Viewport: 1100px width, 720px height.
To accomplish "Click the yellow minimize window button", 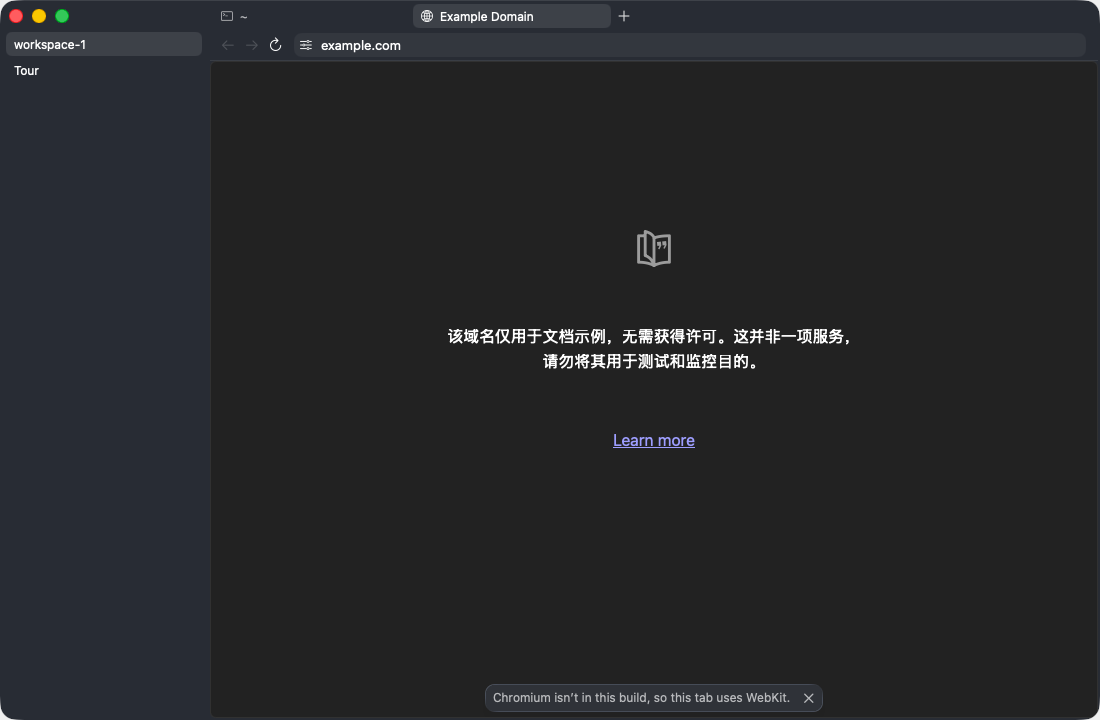I will [39, 16].
